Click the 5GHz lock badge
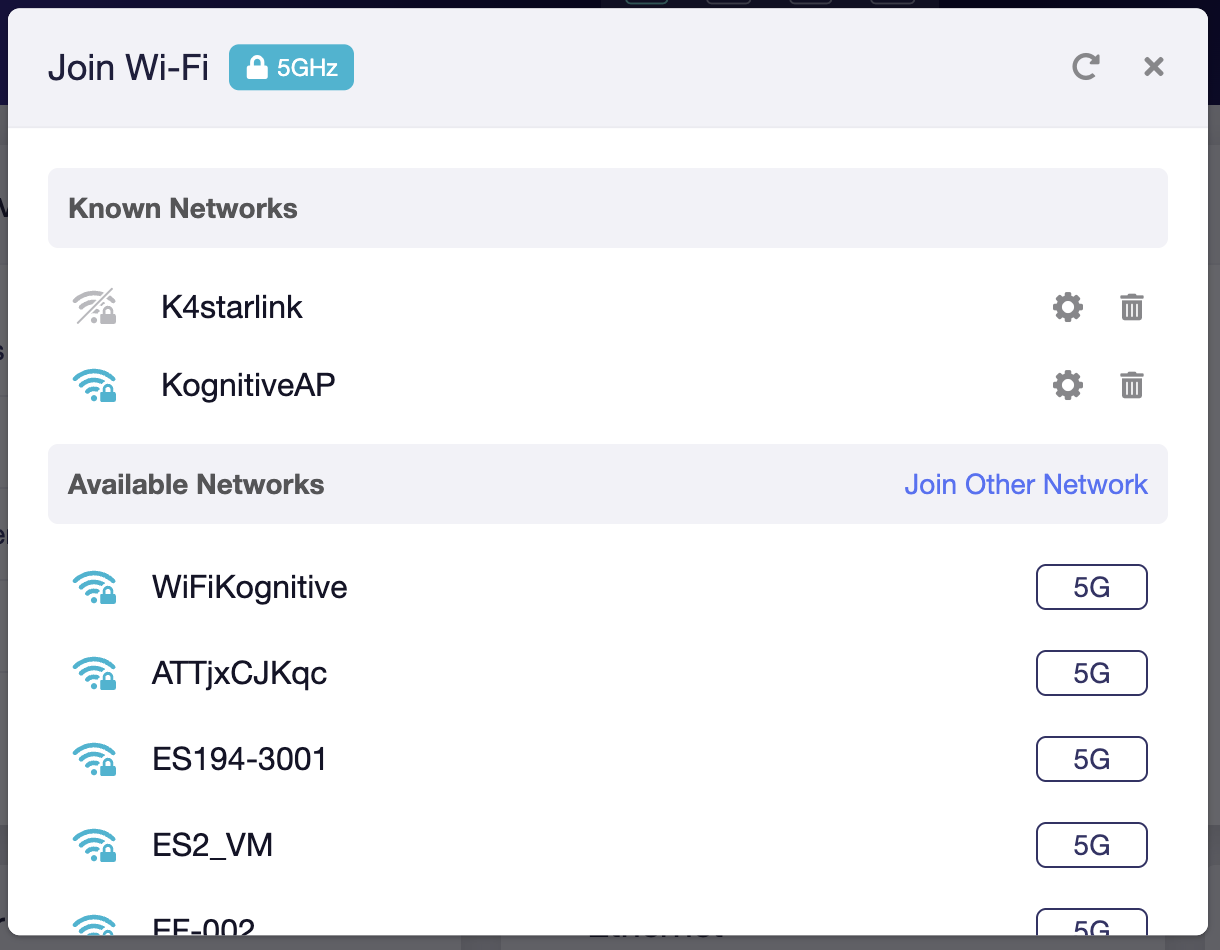 click(291, 68)
